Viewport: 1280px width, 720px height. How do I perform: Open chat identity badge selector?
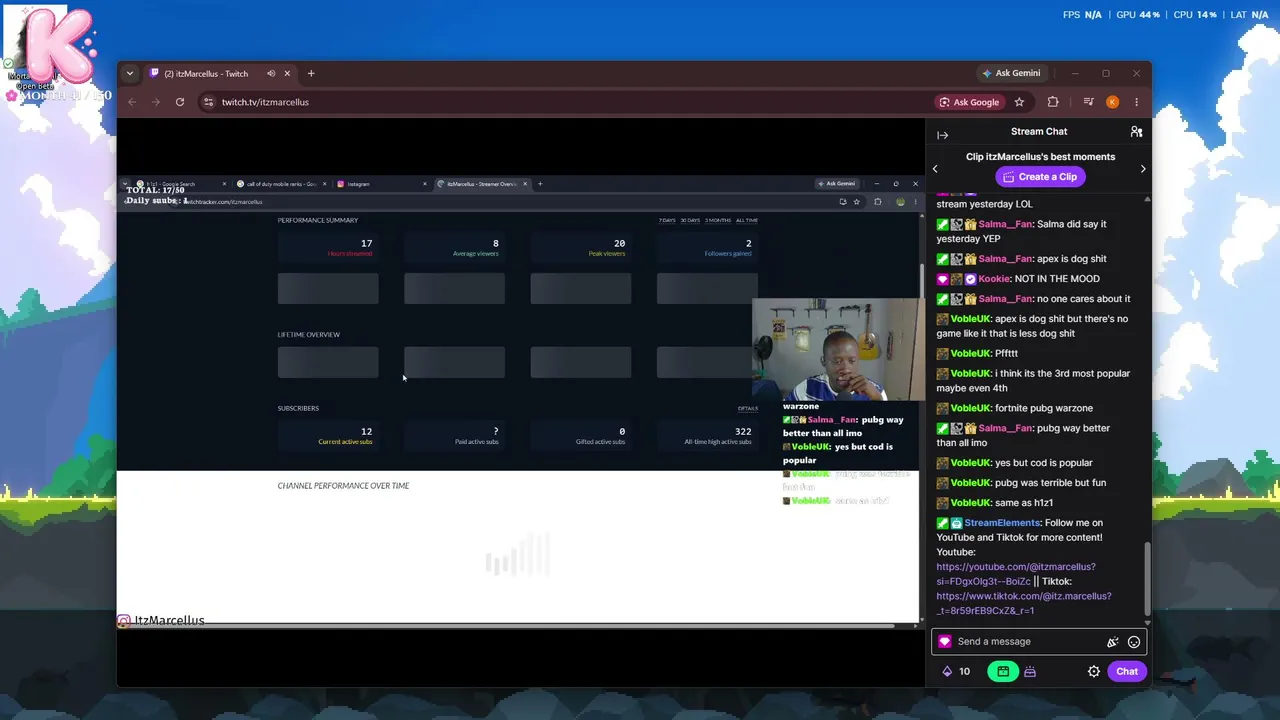click(x=945, y=642)
